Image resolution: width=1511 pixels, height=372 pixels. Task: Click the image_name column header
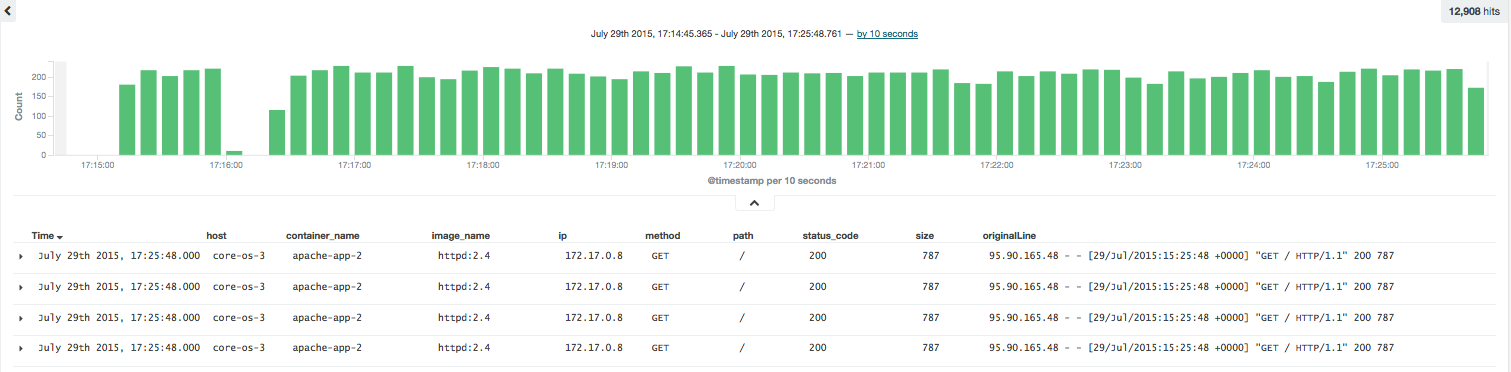point(460,236)
